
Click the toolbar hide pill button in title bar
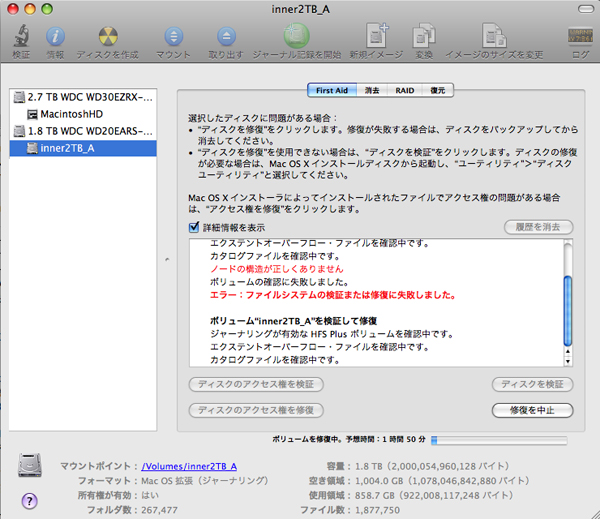pyautogui.click(x=585, y=9)
